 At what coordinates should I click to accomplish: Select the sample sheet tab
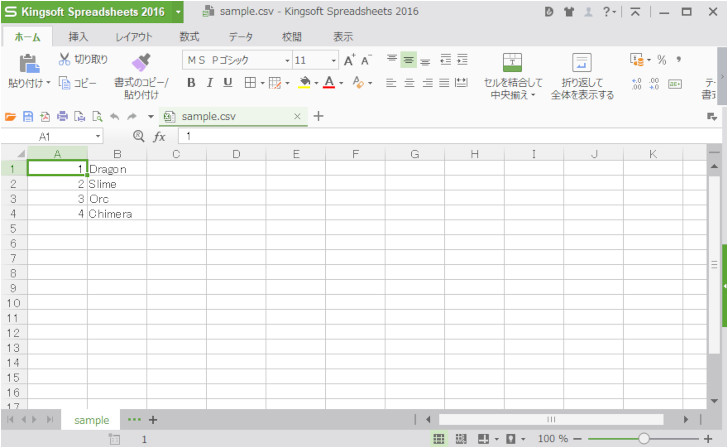[x=91, y=420]
